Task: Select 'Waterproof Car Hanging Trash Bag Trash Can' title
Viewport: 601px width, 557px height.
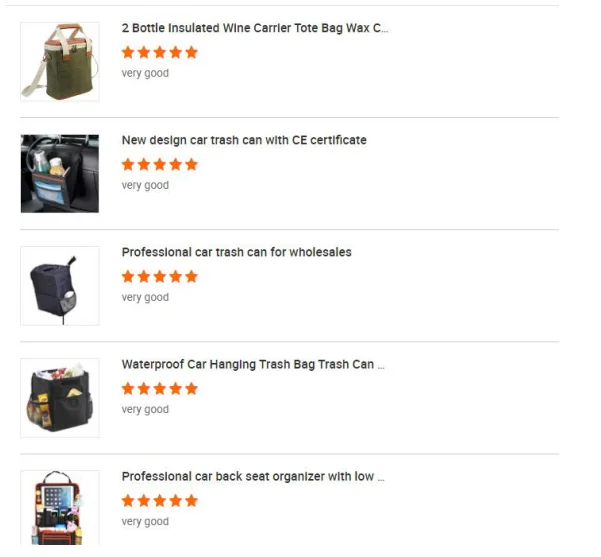Action: (x=253, y=364)
